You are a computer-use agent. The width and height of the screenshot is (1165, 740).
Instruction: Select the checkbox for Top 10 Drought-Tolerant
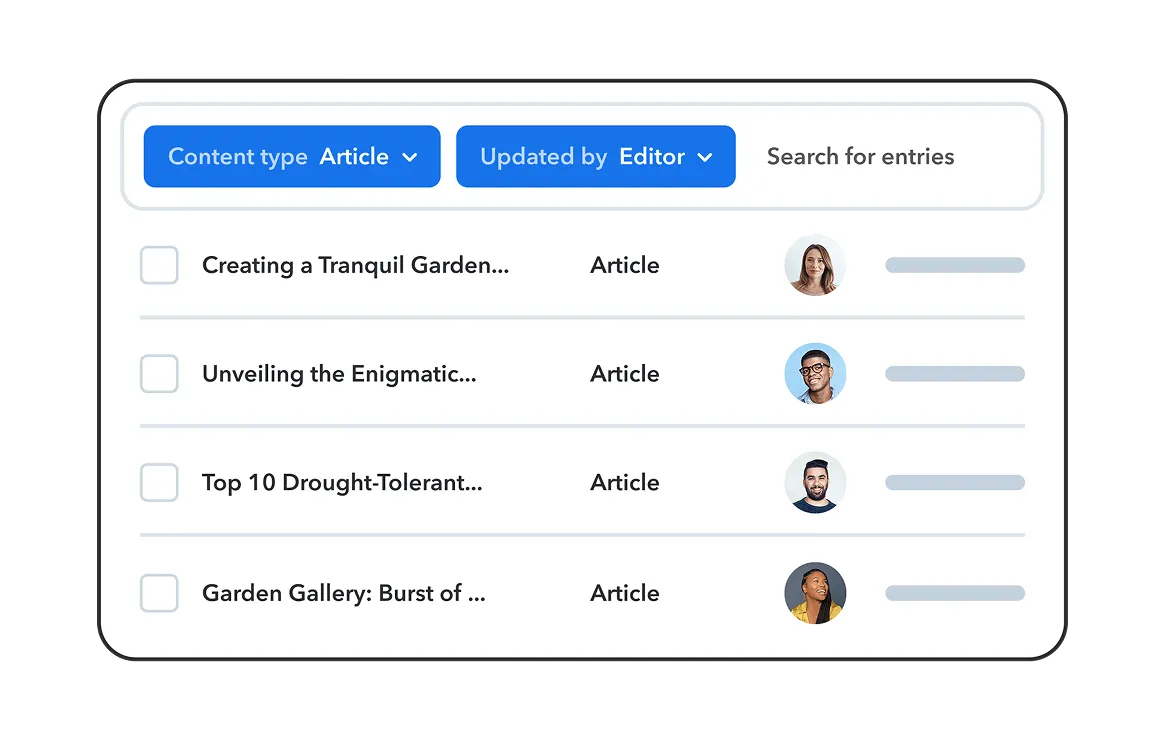(x=159, y=482)
